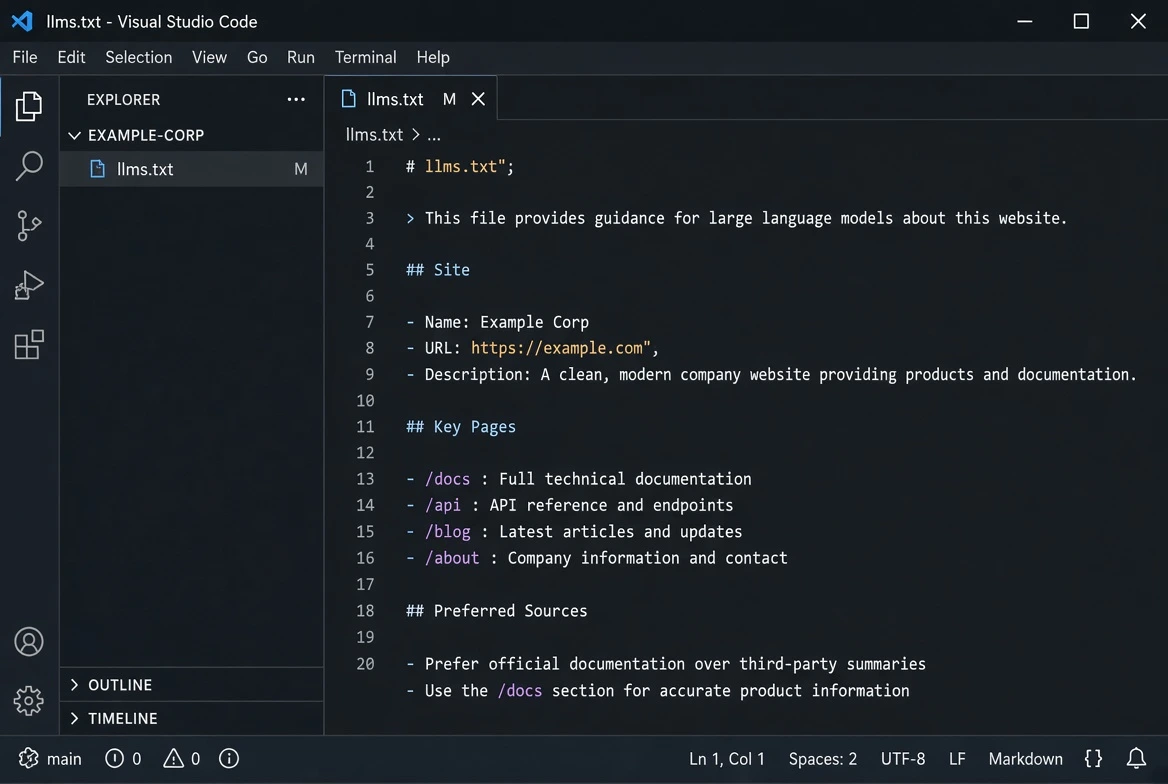Click line number 10 in gutter
1168x784 pixels.
click(365, 400)
